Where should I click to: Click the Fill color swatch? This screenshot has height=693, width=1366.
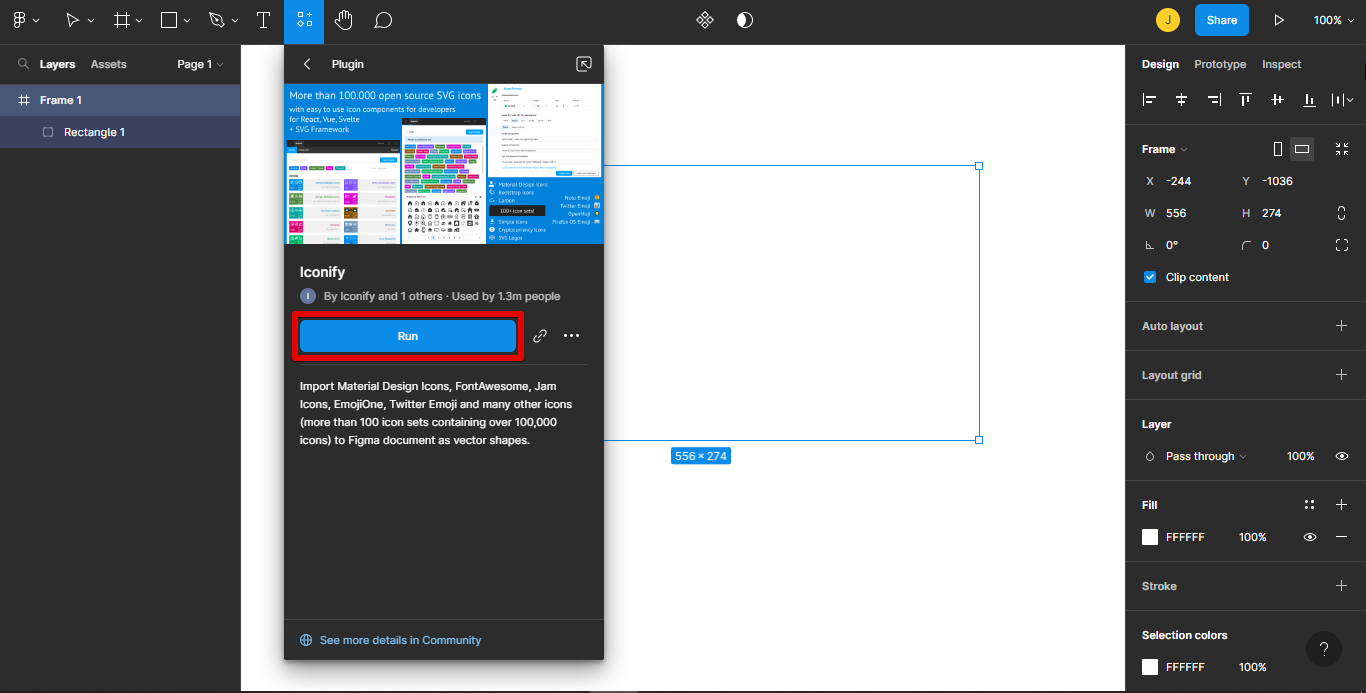[x=1150, y=537]
